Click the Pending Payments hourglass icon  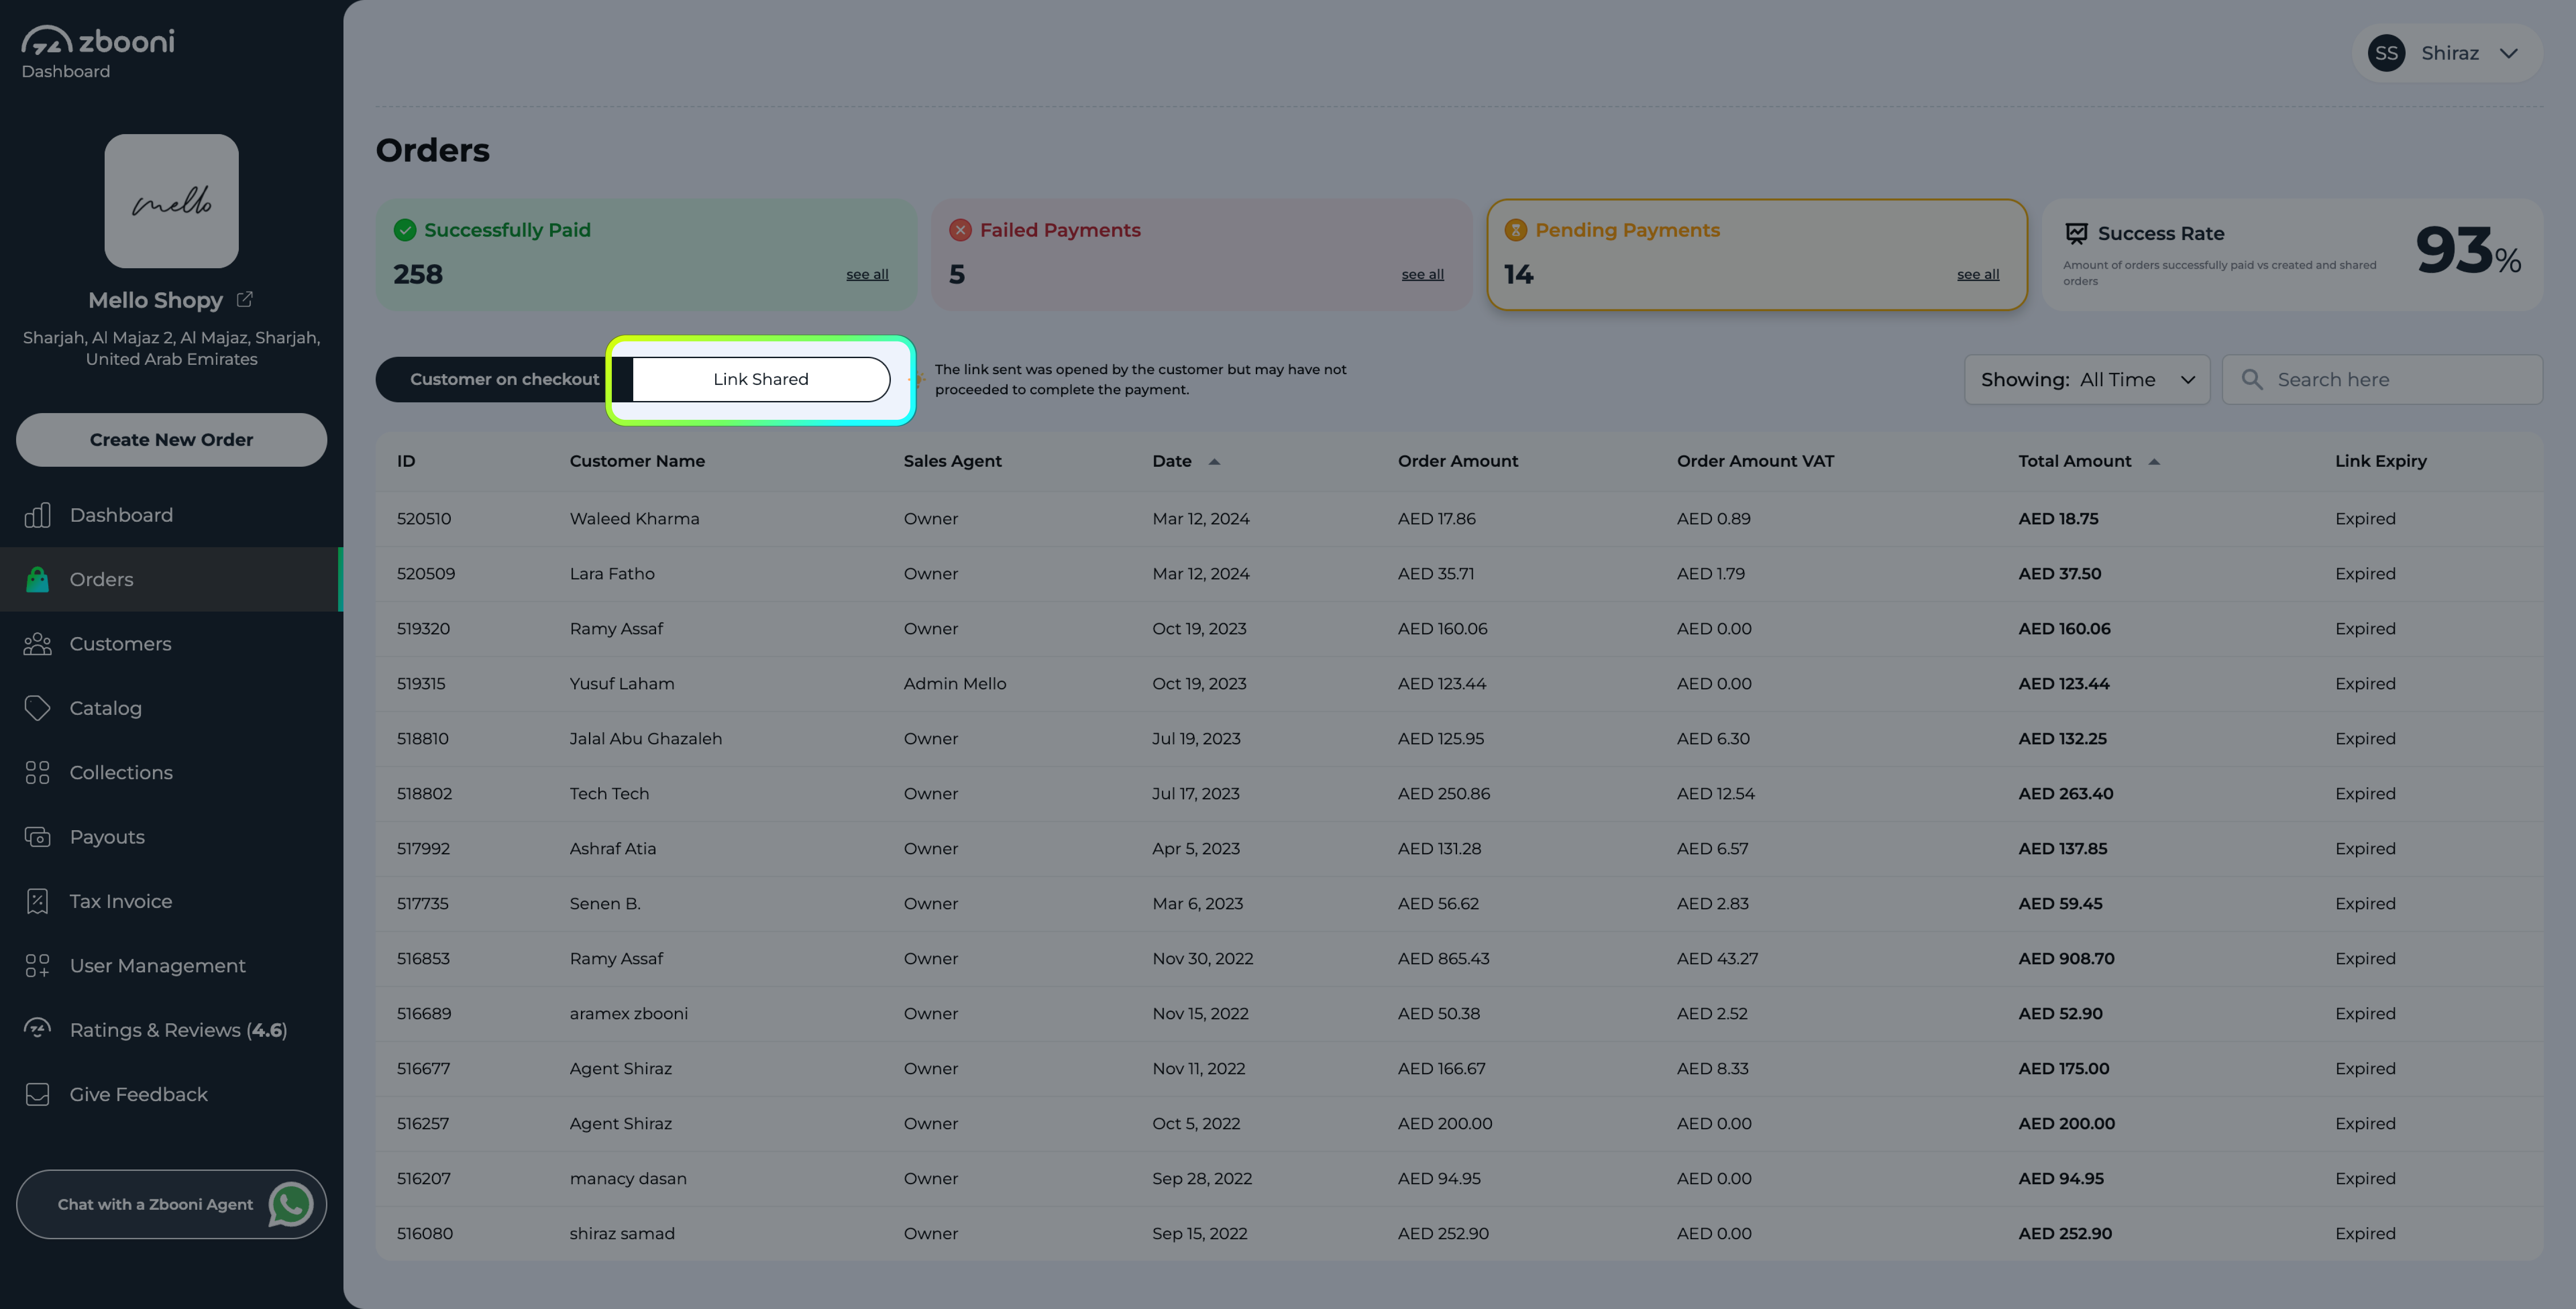pyautogui.click(x=1516, y=230)
